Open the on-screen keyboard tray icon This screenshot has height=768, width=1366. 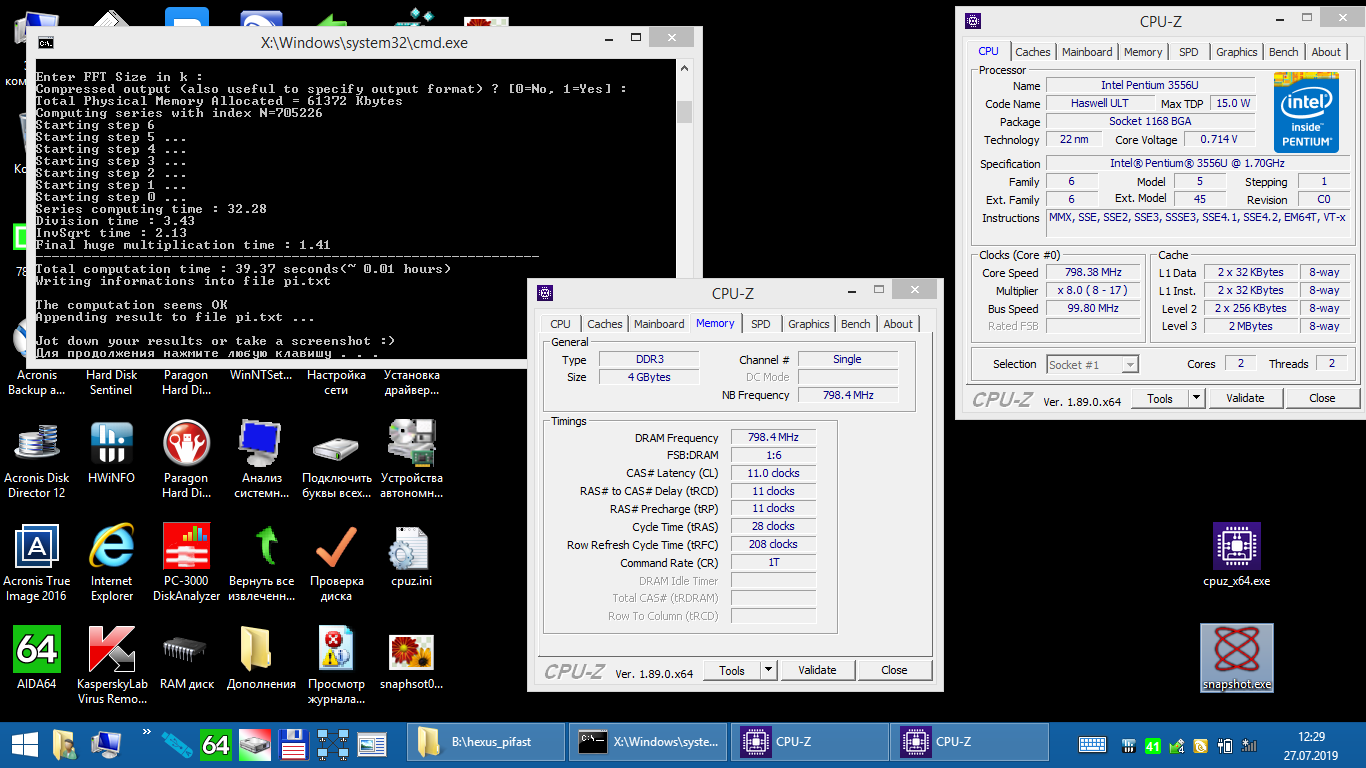click(1092, 745)
